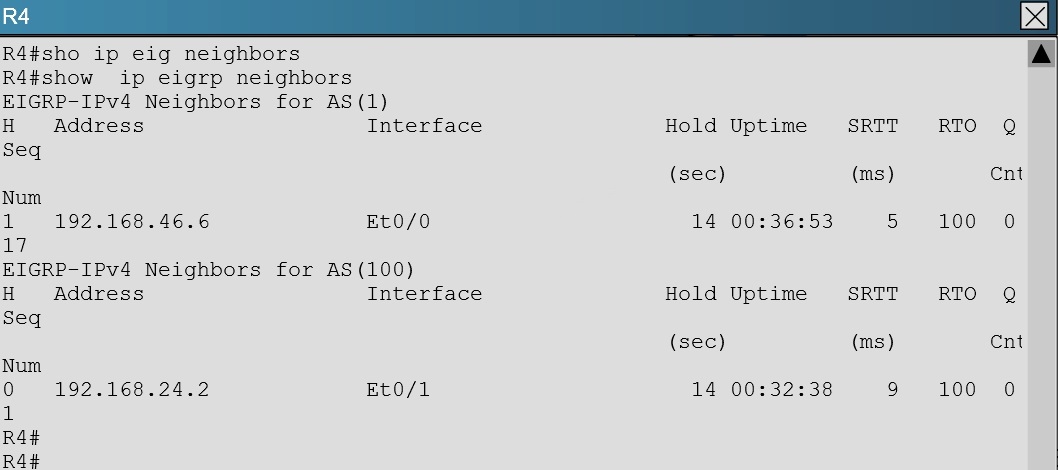Click the 'EIGRP-IPv4 Neighbors for AS(100)' line

pos(208,270)
